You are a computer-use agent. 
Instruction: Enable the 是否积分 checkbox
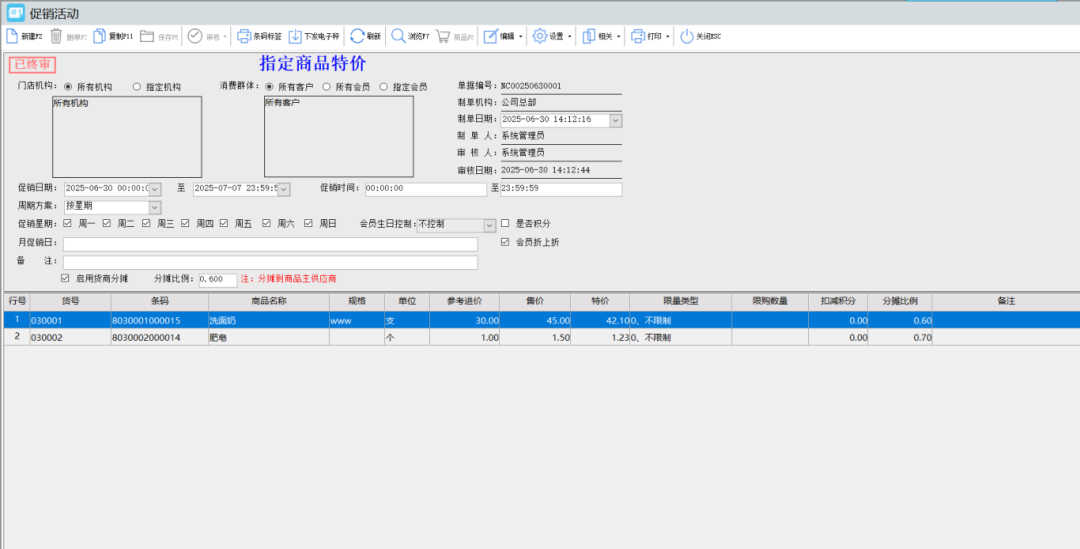coord(505,223)
